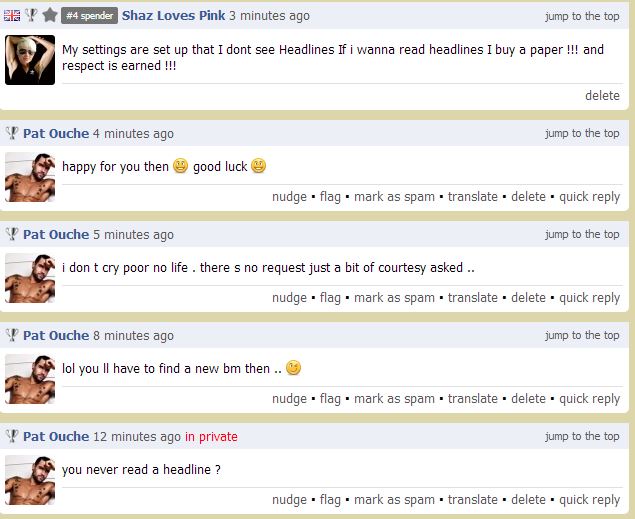Viewport: 635px width, 519px height.
Task: Click the gray star icon in Shaz's header
Action: (x=50, y=15)
